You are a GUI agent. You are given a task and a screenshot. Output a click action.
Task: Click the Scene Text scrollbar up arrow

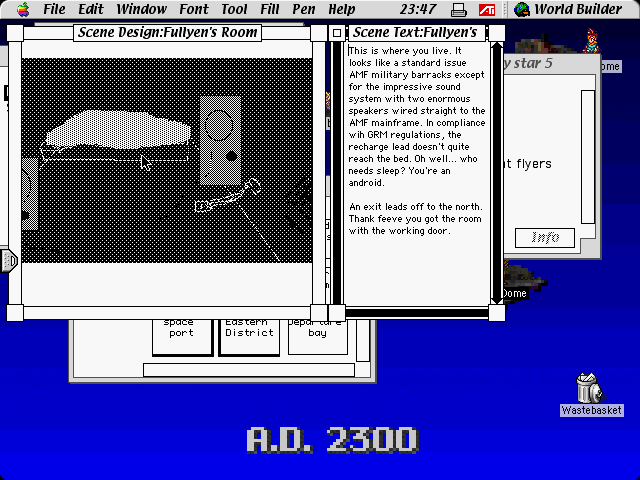coord(497,47)
